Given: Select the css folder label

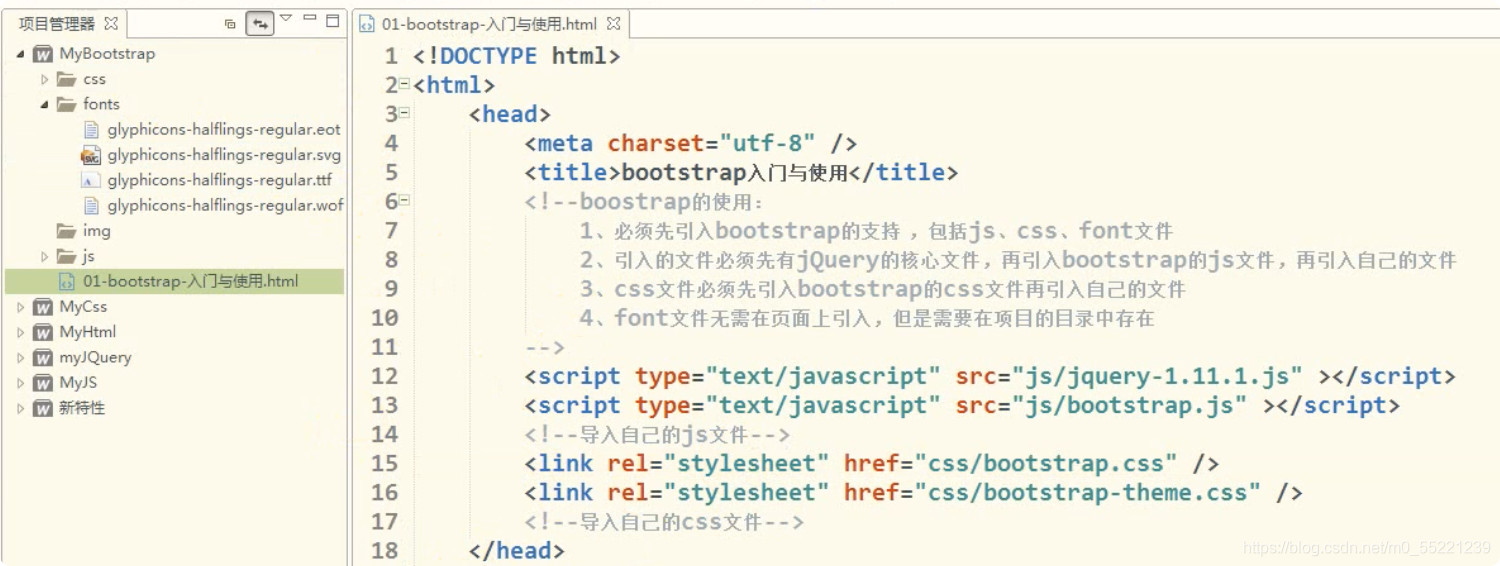Looking at the screenshot, I should pyautogui.click(x=94, y=79).
